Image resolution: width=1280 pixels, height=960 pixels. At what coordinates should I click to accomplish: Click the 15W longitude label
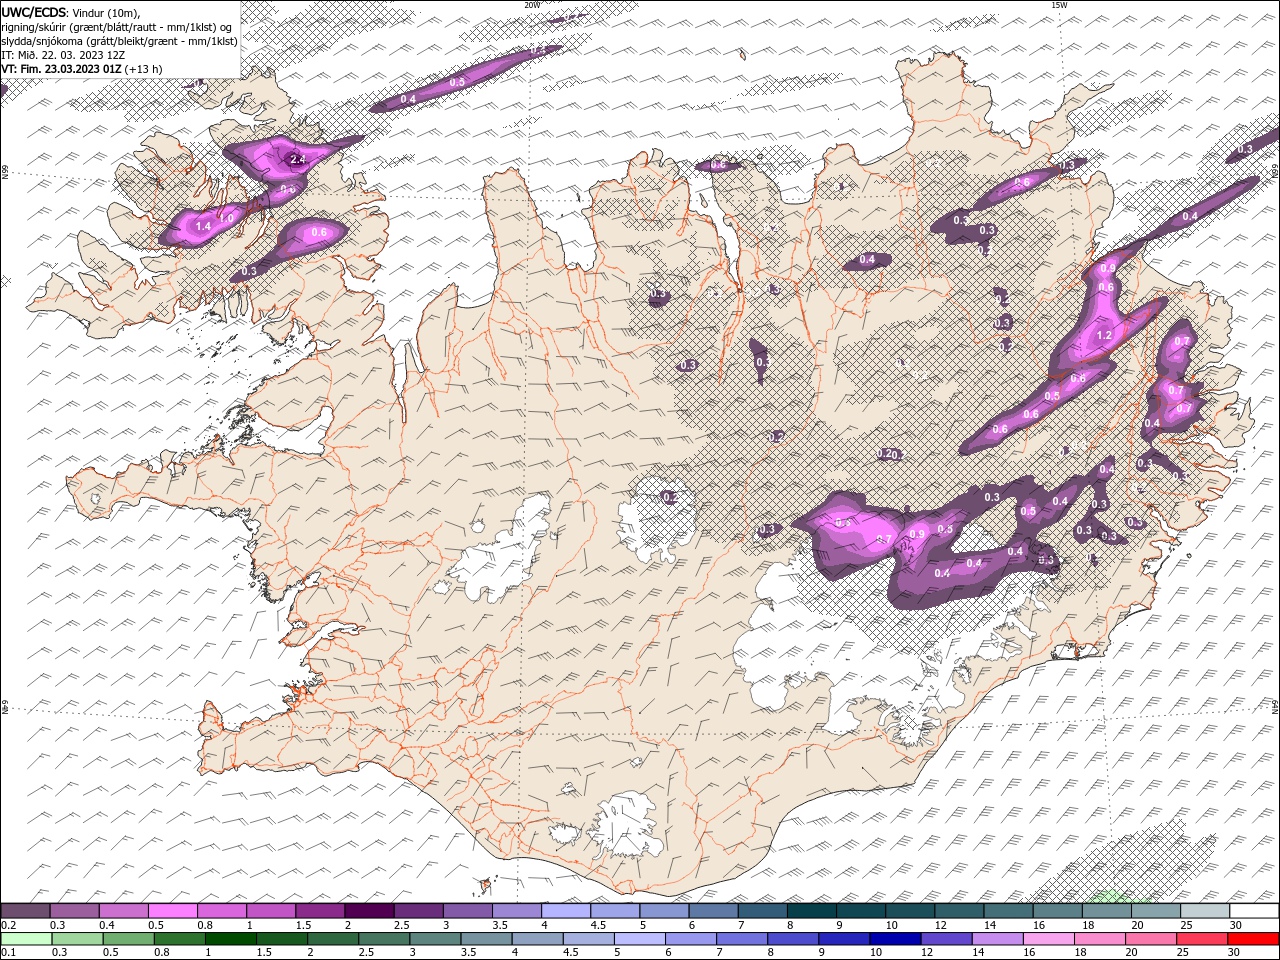[1059, 4]
